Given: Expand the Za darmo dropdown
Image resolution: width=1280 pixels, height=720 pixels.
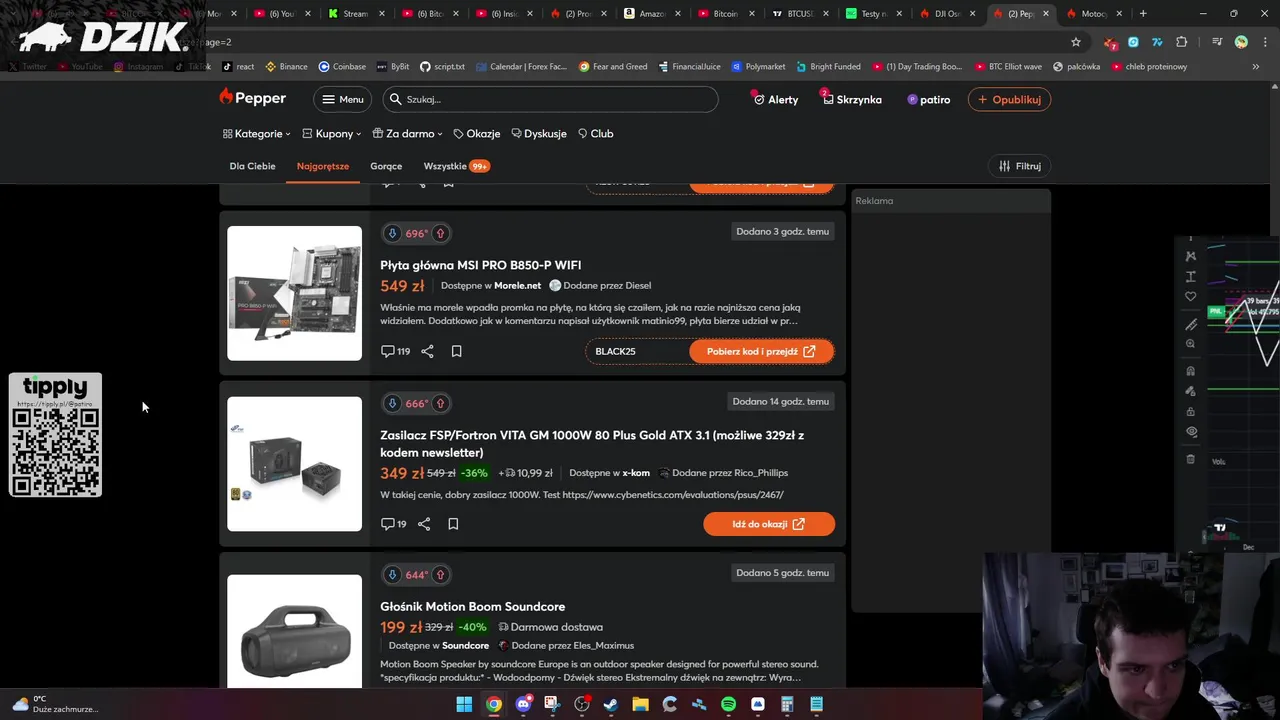Looking at the screenshot, I should (x=408, y=133).
